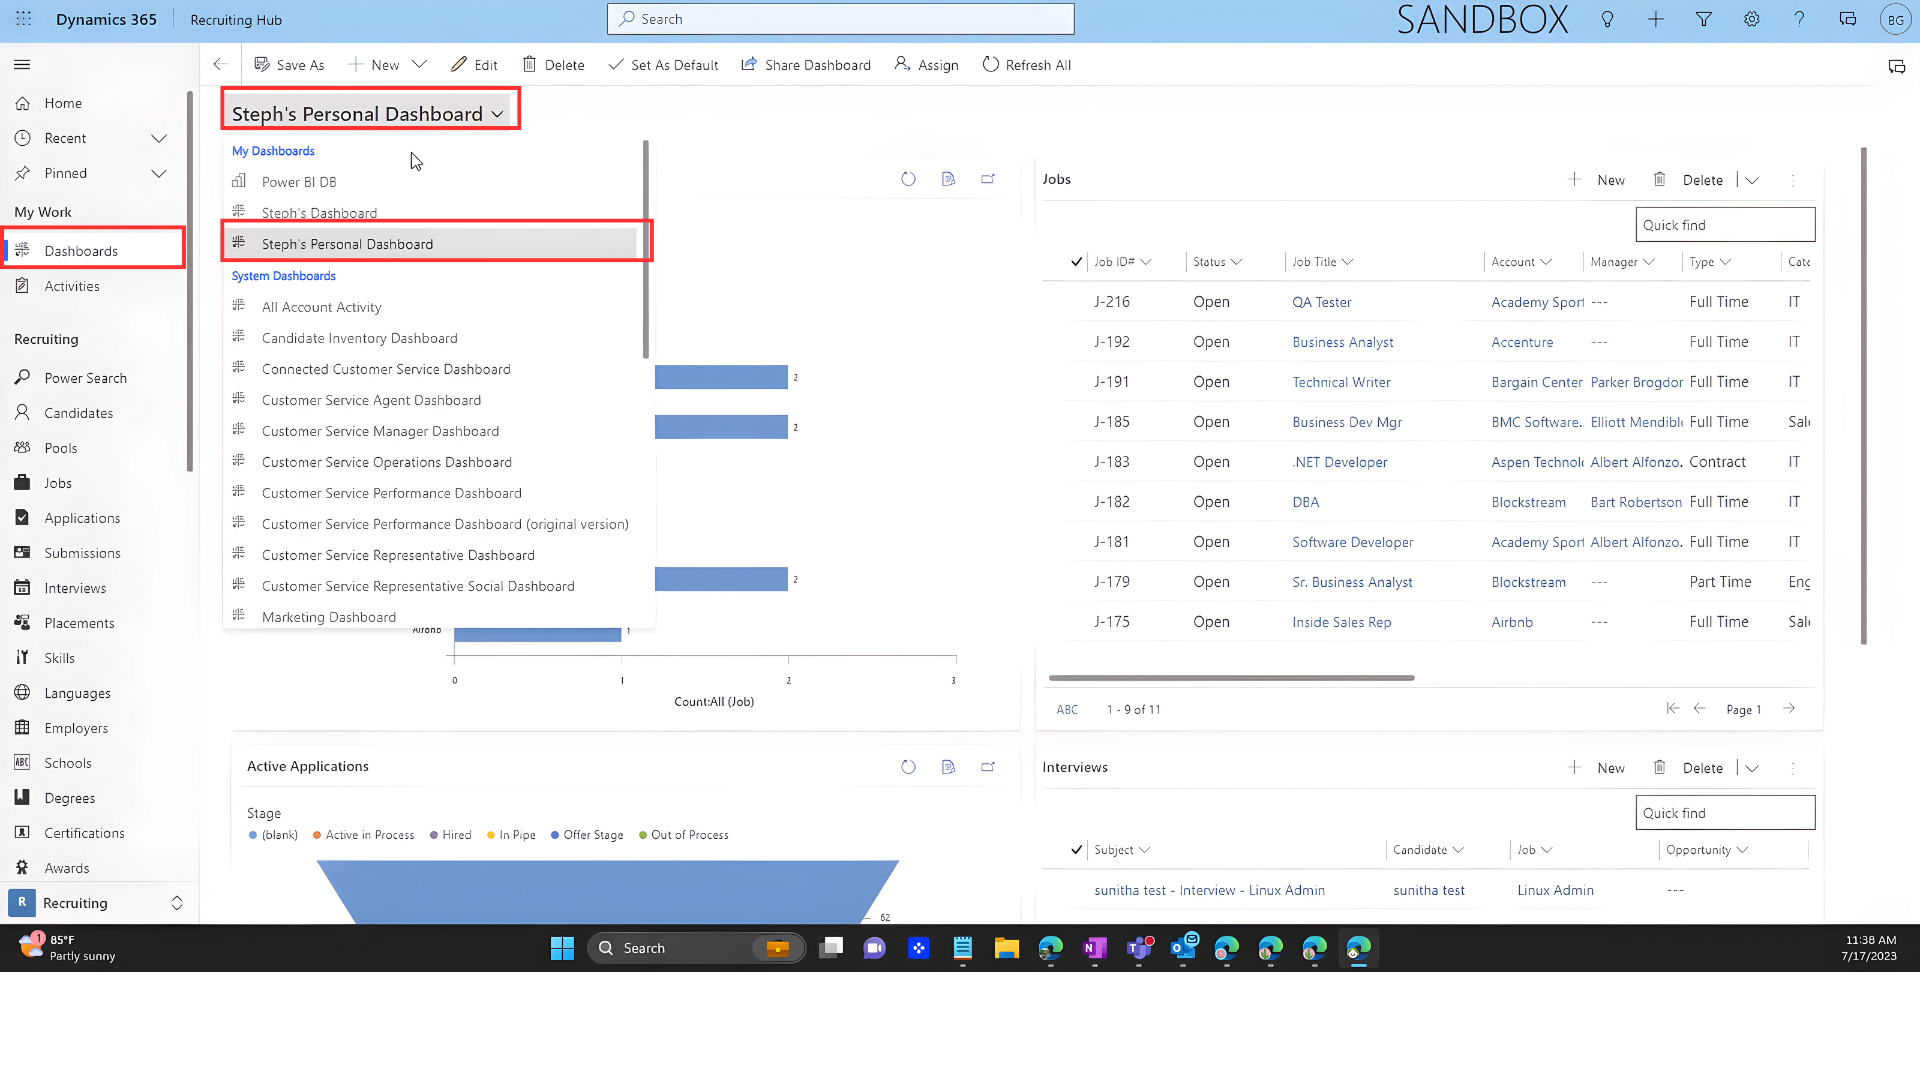Viewport: 1920px width, 1080px height.
Task: Expand the Active Applications chart
Action: coord(988,767)
